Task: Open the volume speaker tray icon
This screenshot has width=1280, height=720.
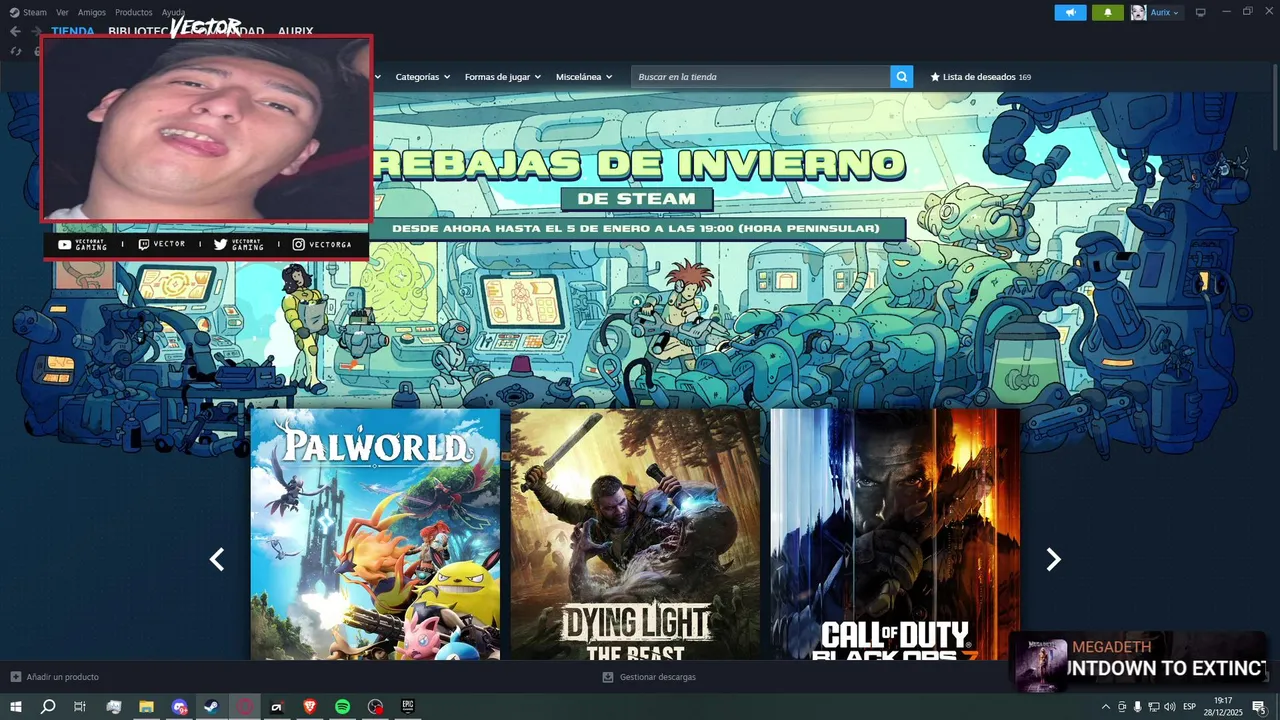Action: tap(1170, 707)
